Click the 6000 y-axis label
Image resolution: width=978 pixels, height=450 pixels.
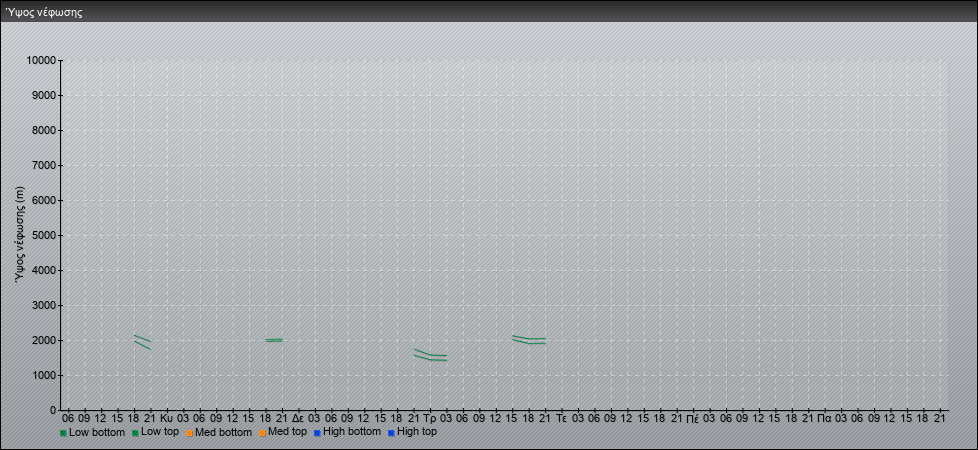(44, 200)
